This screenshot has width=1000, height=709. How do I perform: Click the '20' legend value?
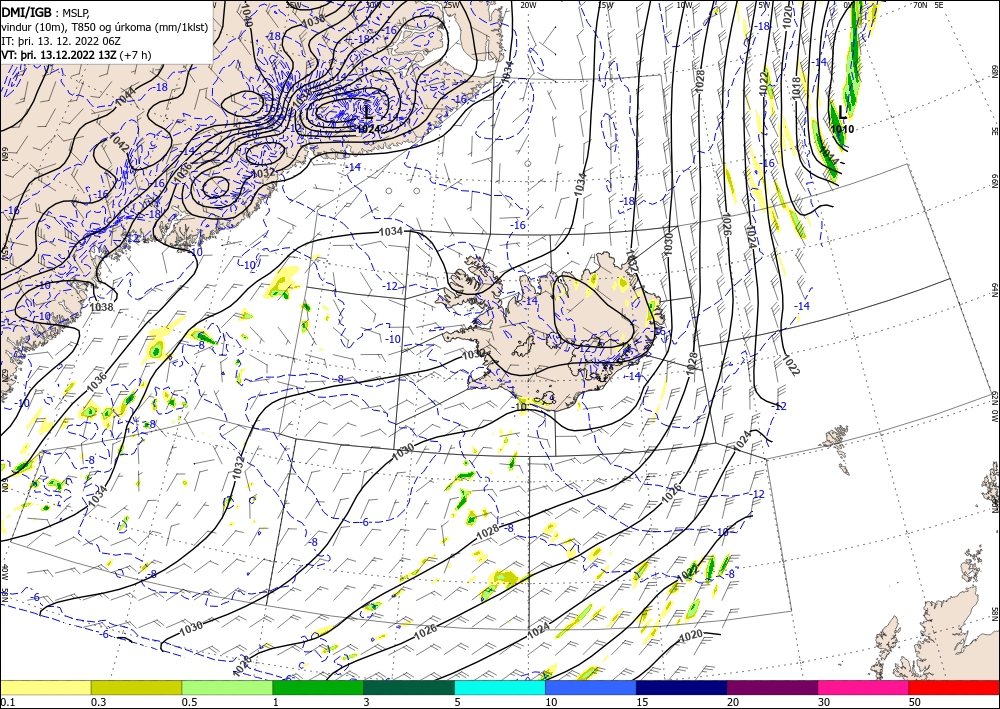coord(733,702)
